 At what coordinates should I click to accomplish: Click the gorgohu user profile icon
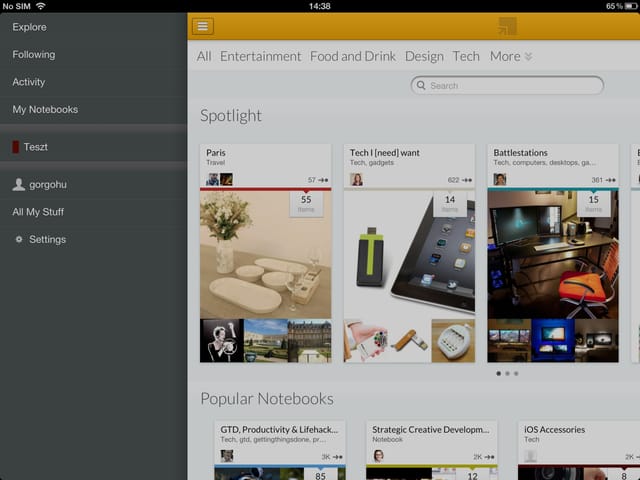point(18,184)
